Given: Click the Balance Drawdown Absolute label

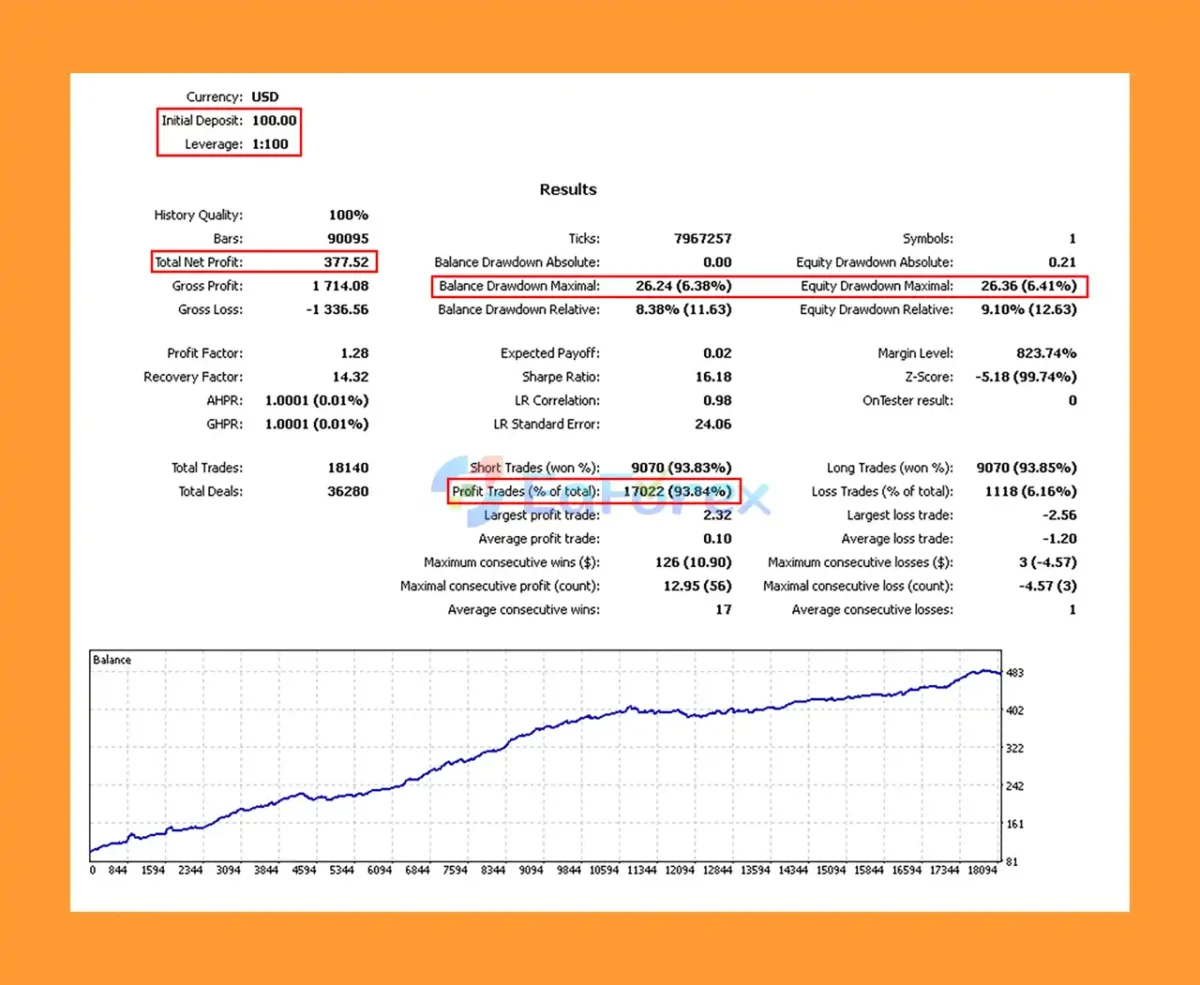Looking at the screenshot, I should click(517, 262).
